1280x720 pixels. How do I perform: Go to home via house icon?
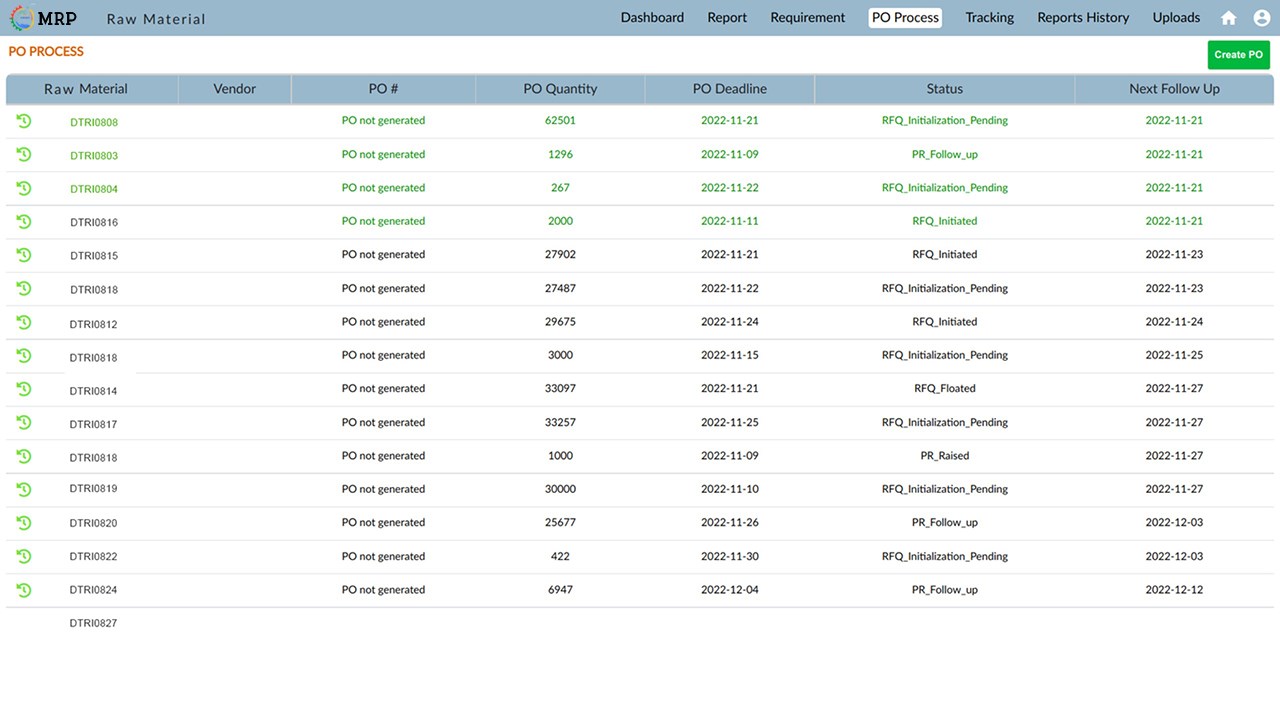coord(1229,18)
